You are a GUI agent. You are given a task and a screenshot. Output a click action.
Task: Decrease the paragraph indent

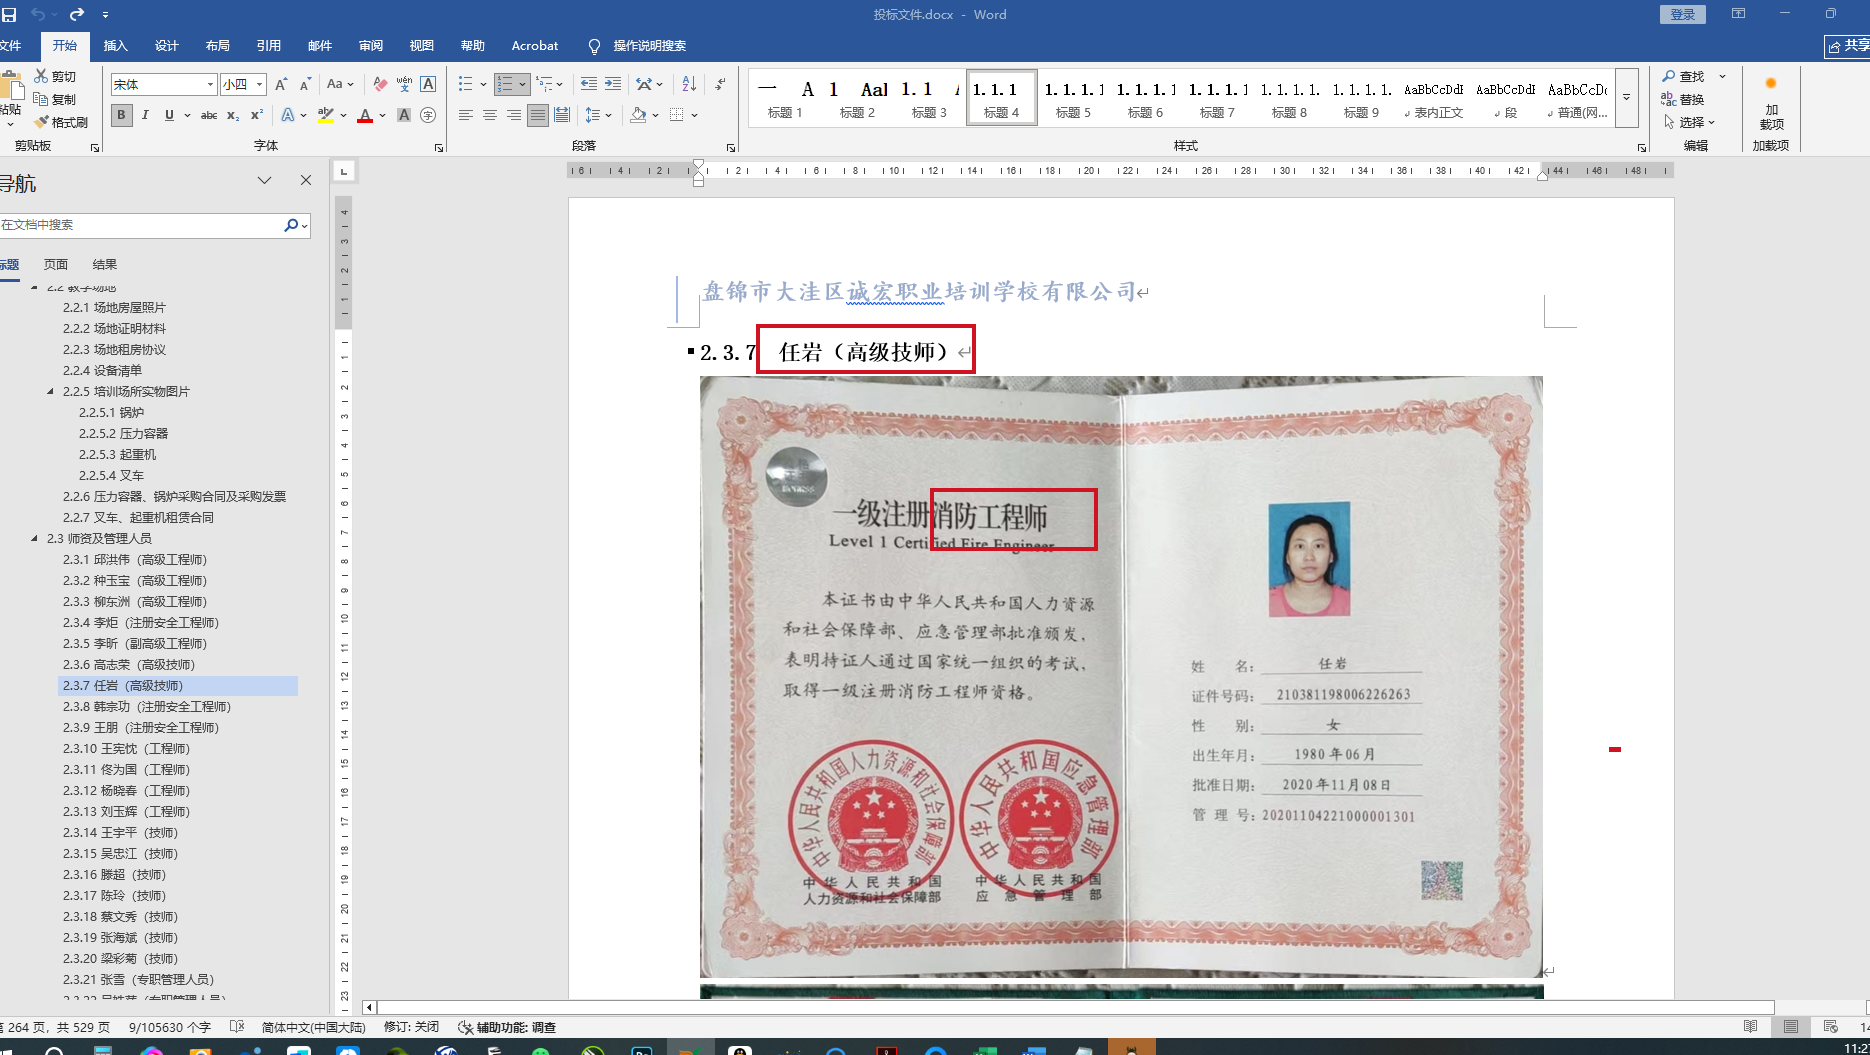(589, 85)
